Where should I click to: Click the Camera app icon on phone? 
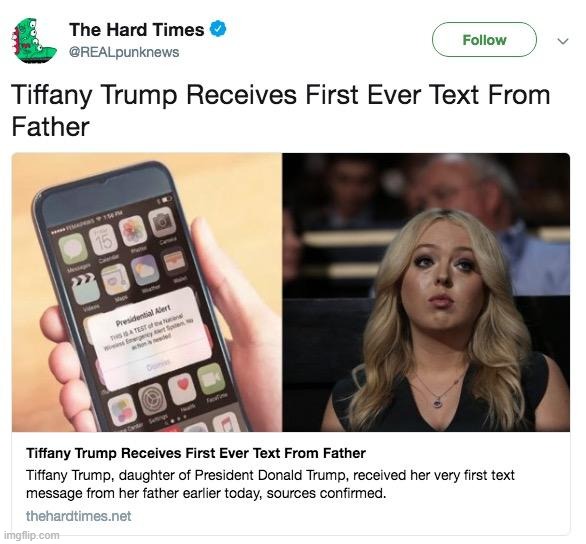coord(162,222)
